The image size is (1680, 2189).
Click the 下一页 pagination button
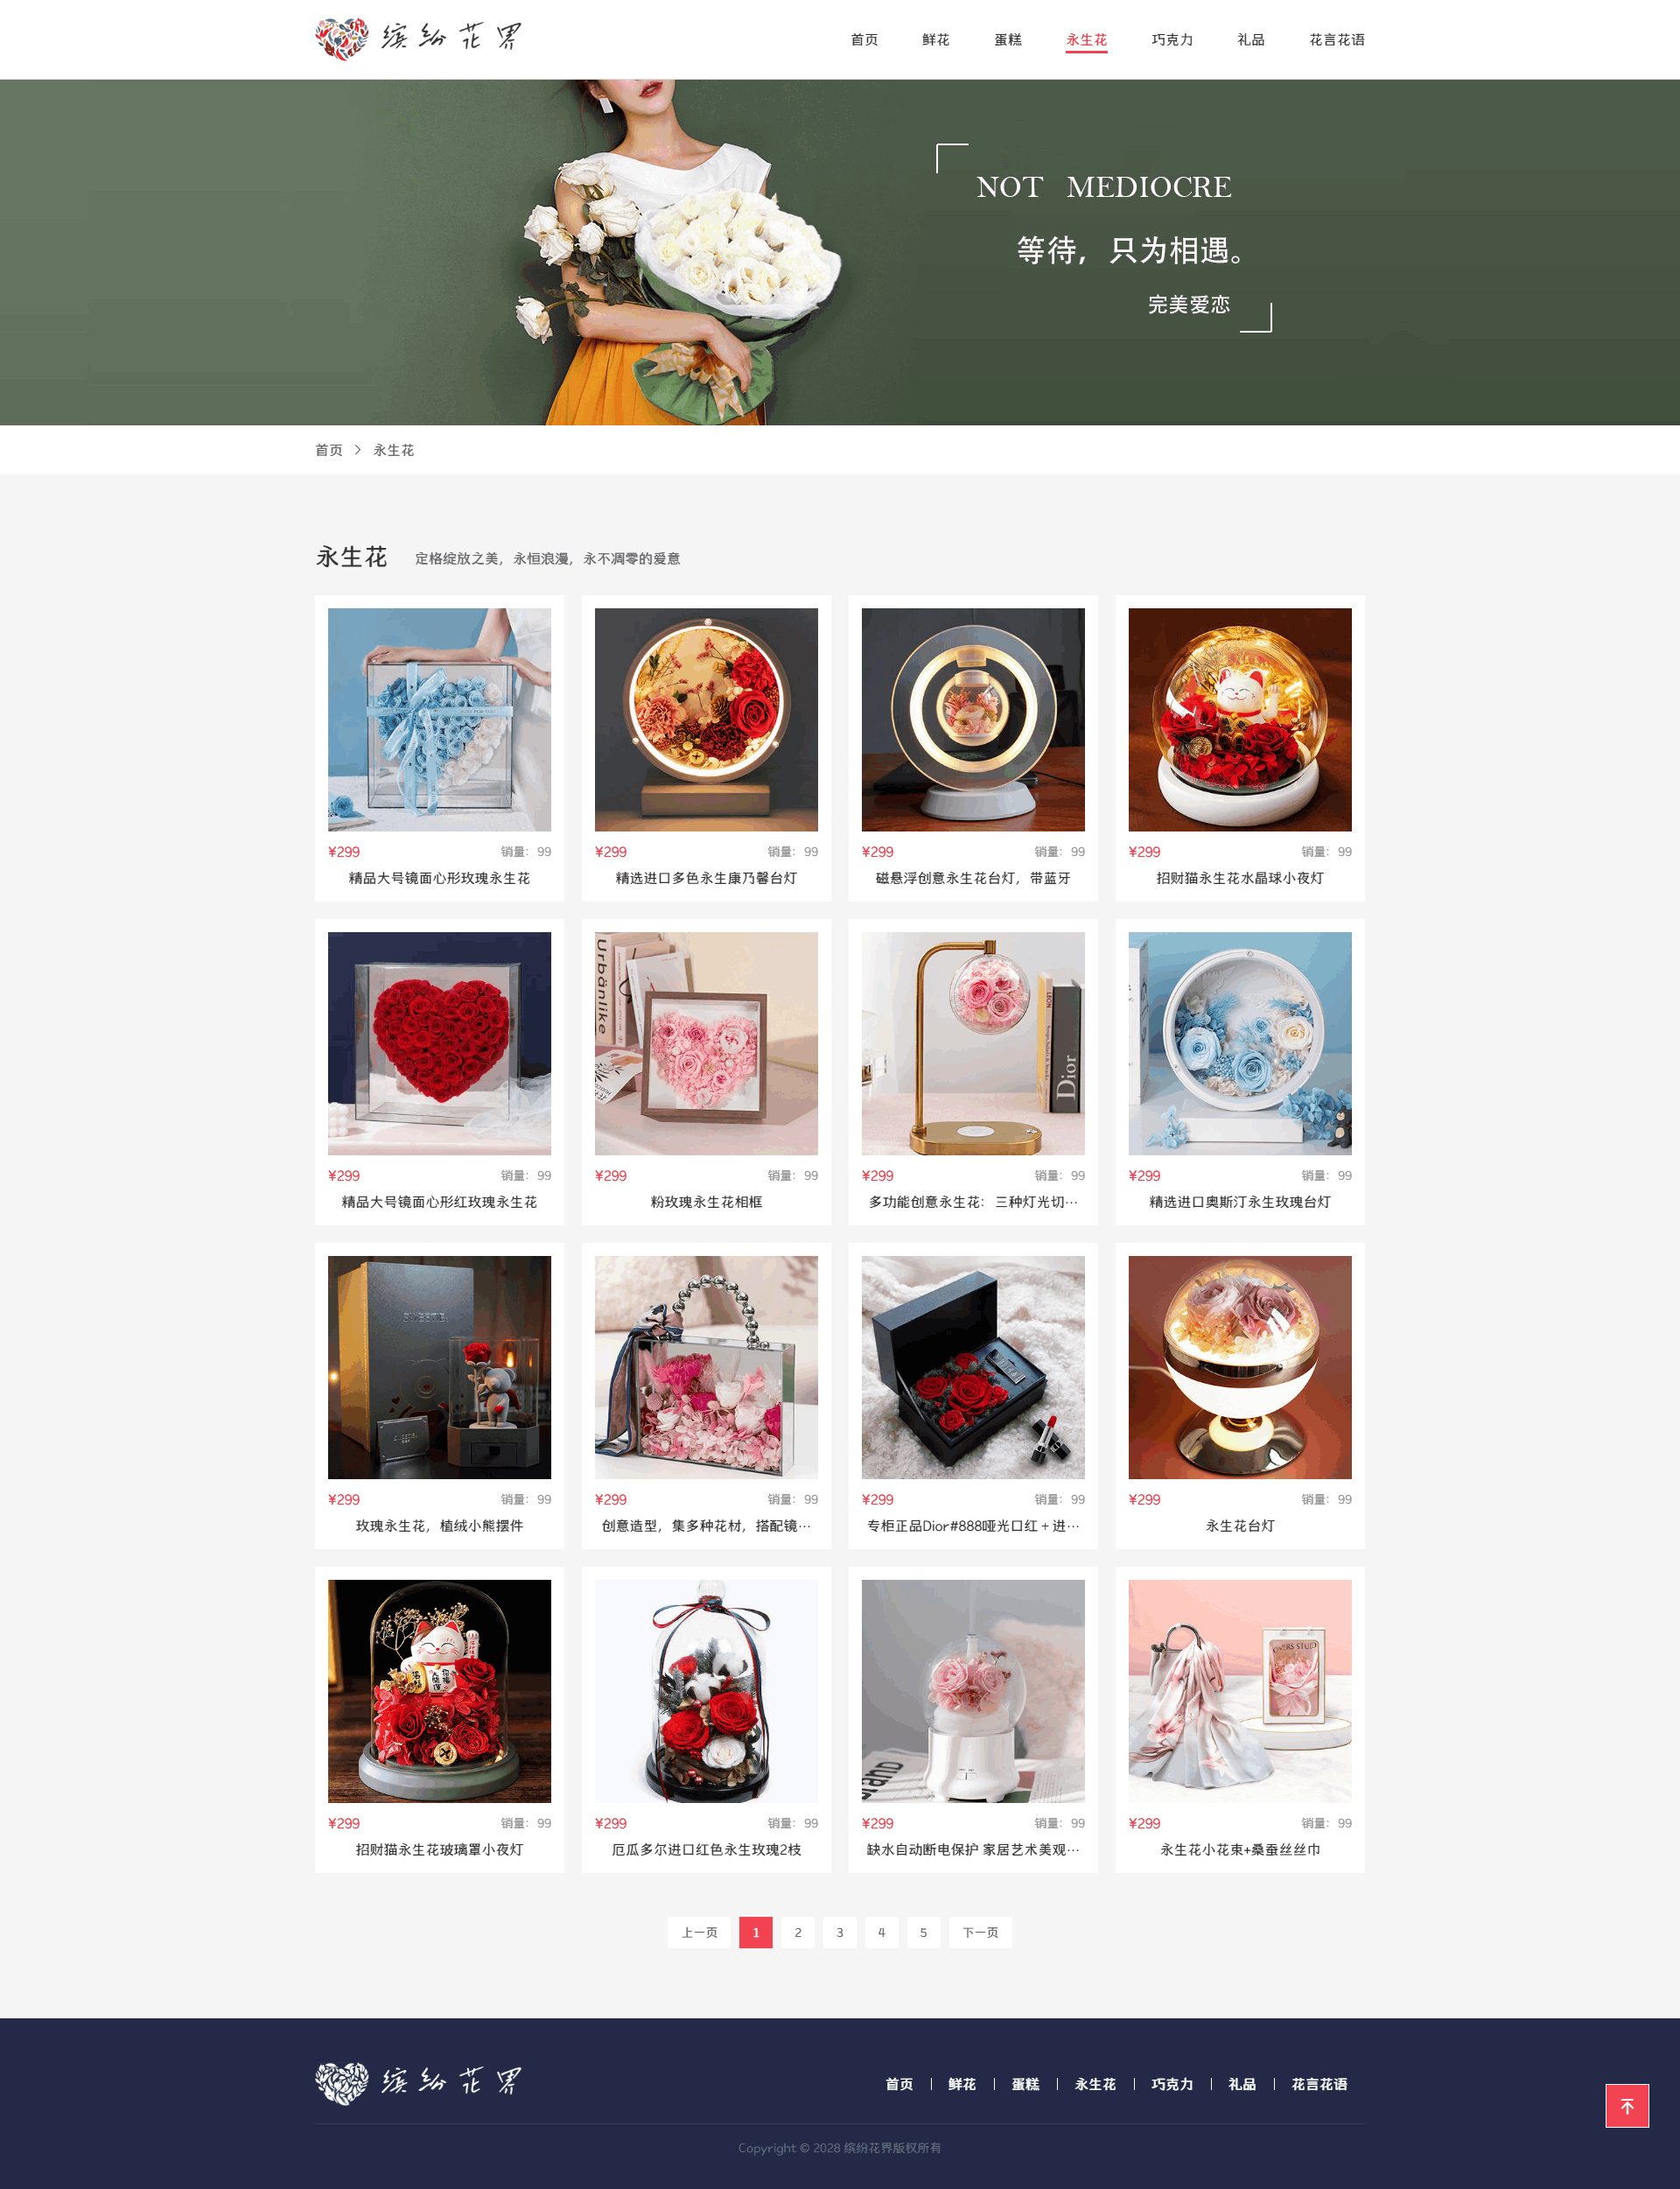[x=980, y=1932]
